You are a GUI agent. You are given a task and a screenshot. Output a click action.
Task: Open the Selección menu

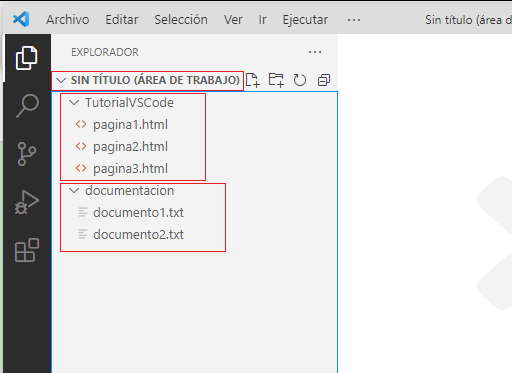pos(181,20)
